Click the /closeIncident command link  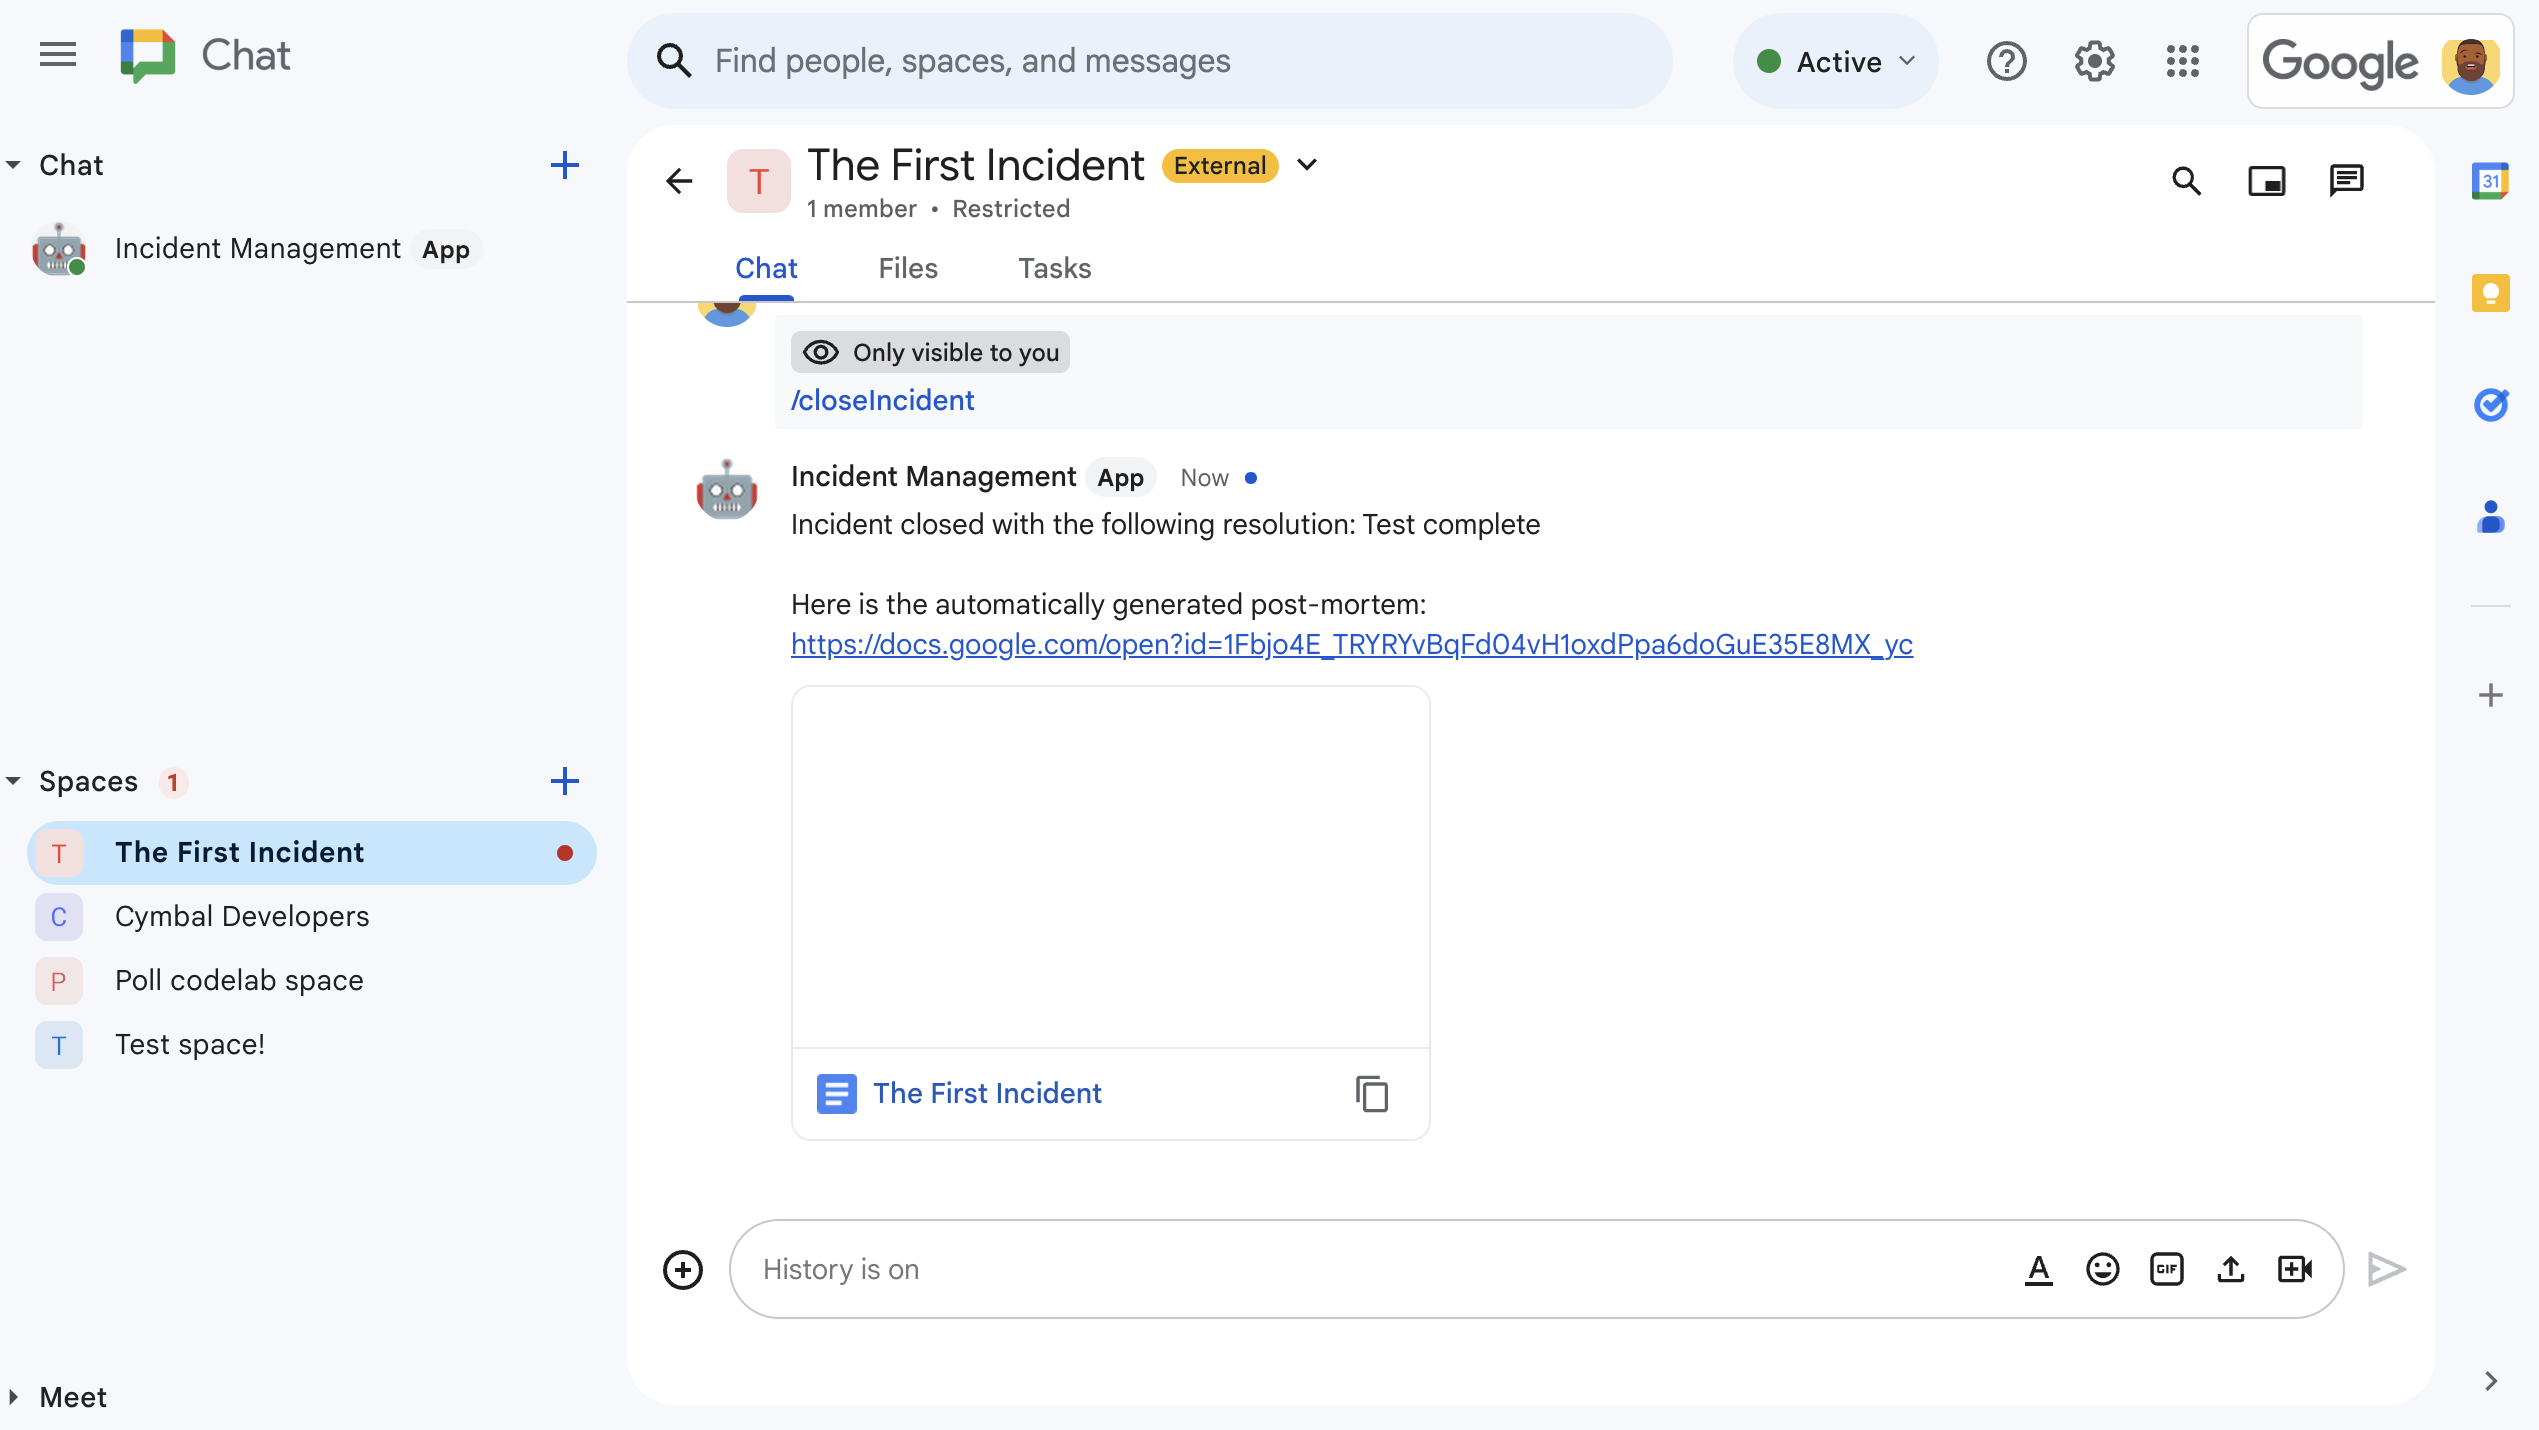[x=882, y=399]
